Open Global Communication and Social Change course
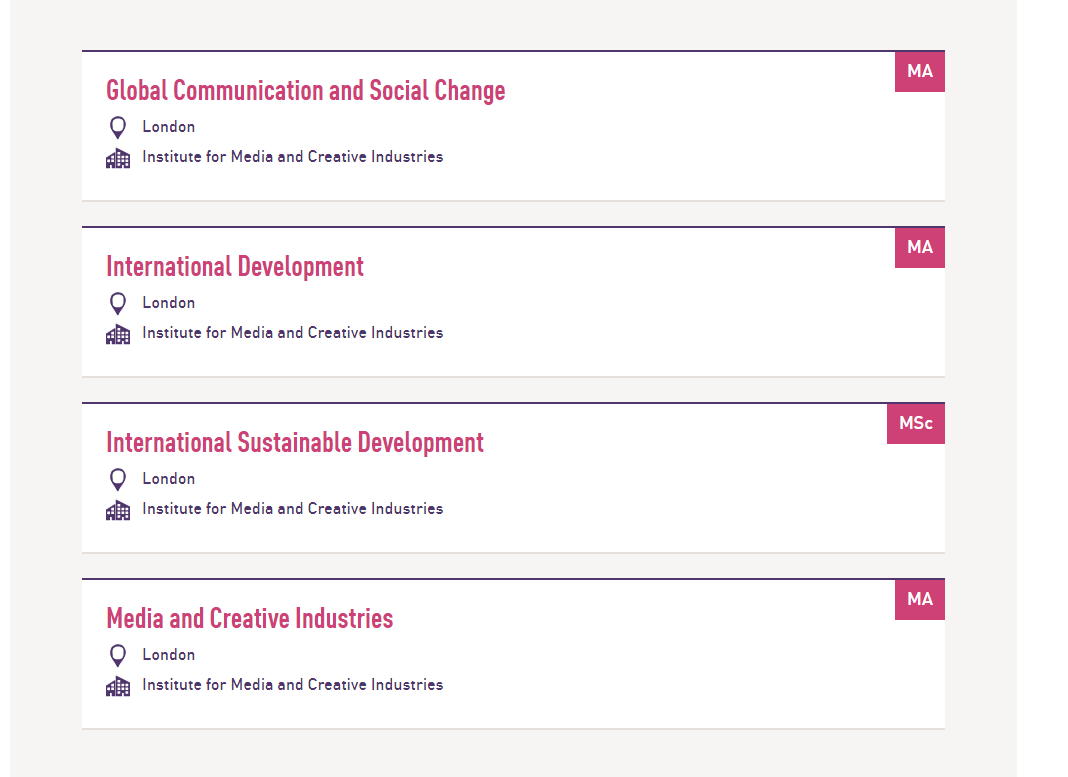The image size is (1068, 777). click(305, 91)
